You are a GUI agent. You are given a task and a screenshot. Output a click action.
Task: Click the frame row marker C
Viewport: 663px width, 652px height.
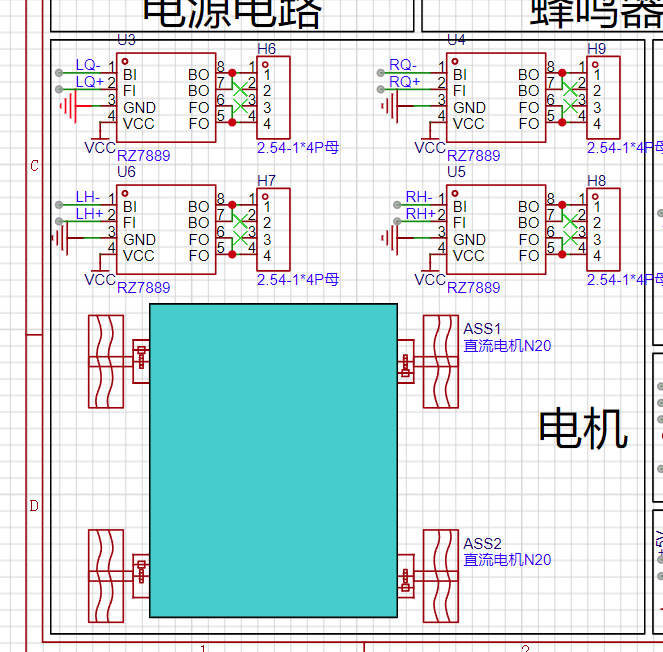click(x=35, y=166)
